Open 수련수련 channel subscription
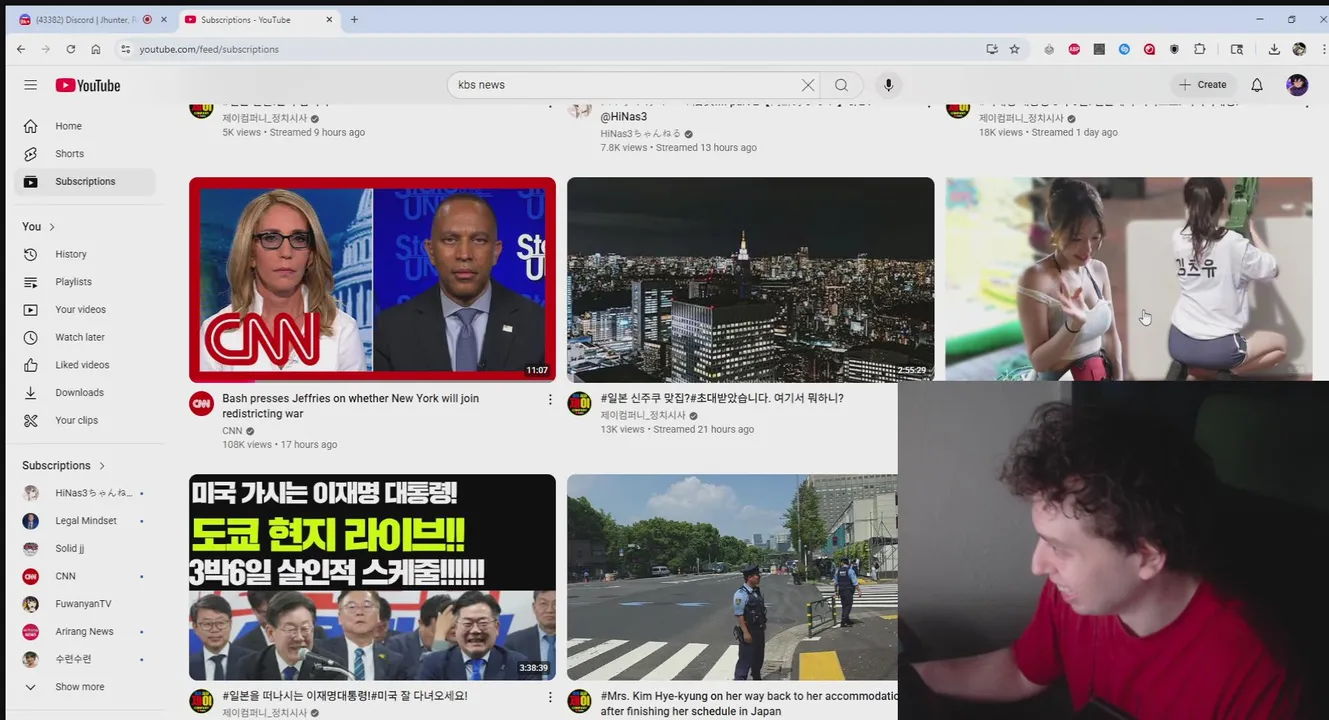Viewport: 1329px width, 720px height. tap(85, 659)
